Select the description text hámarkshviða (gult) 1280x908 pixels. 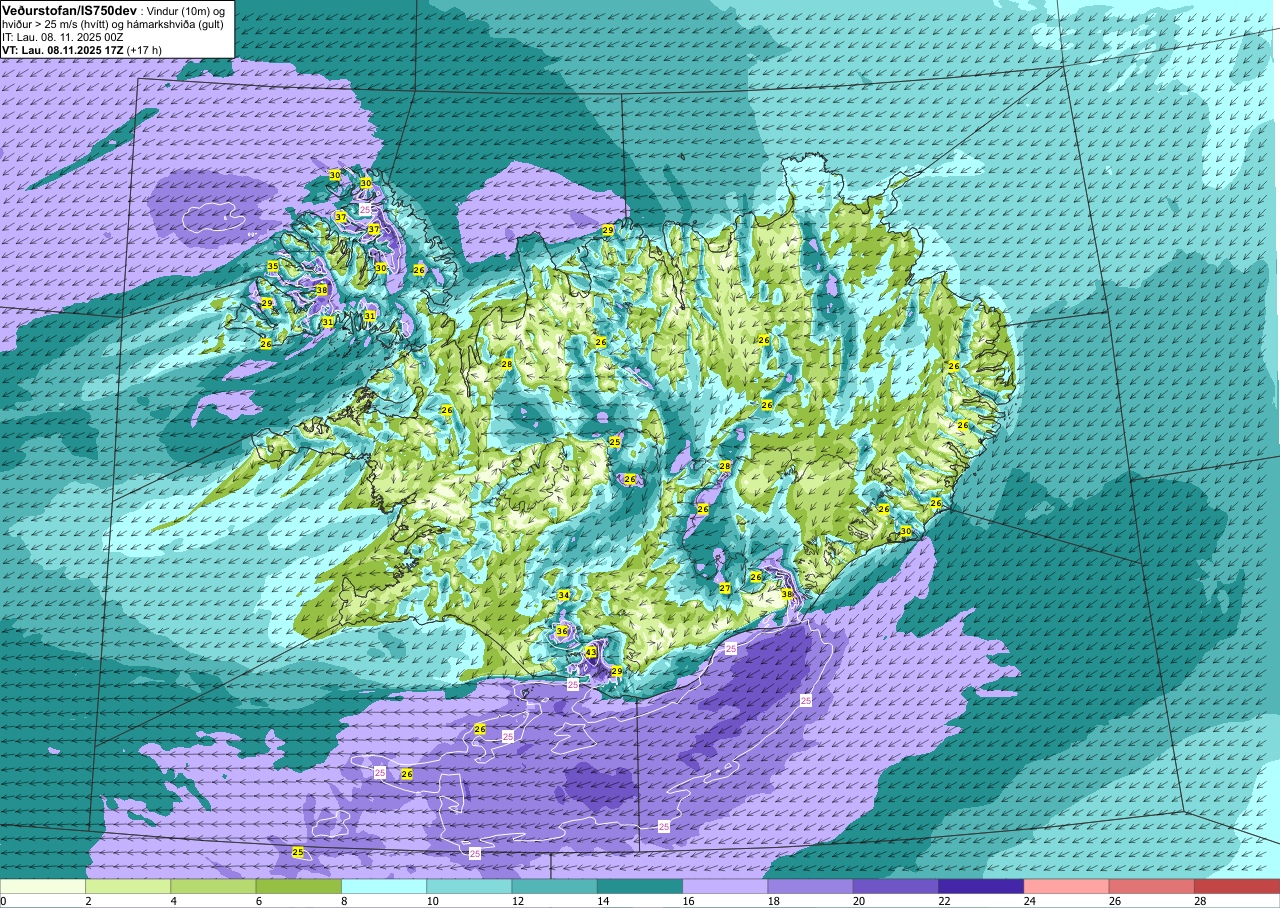[x=170, y=24]
